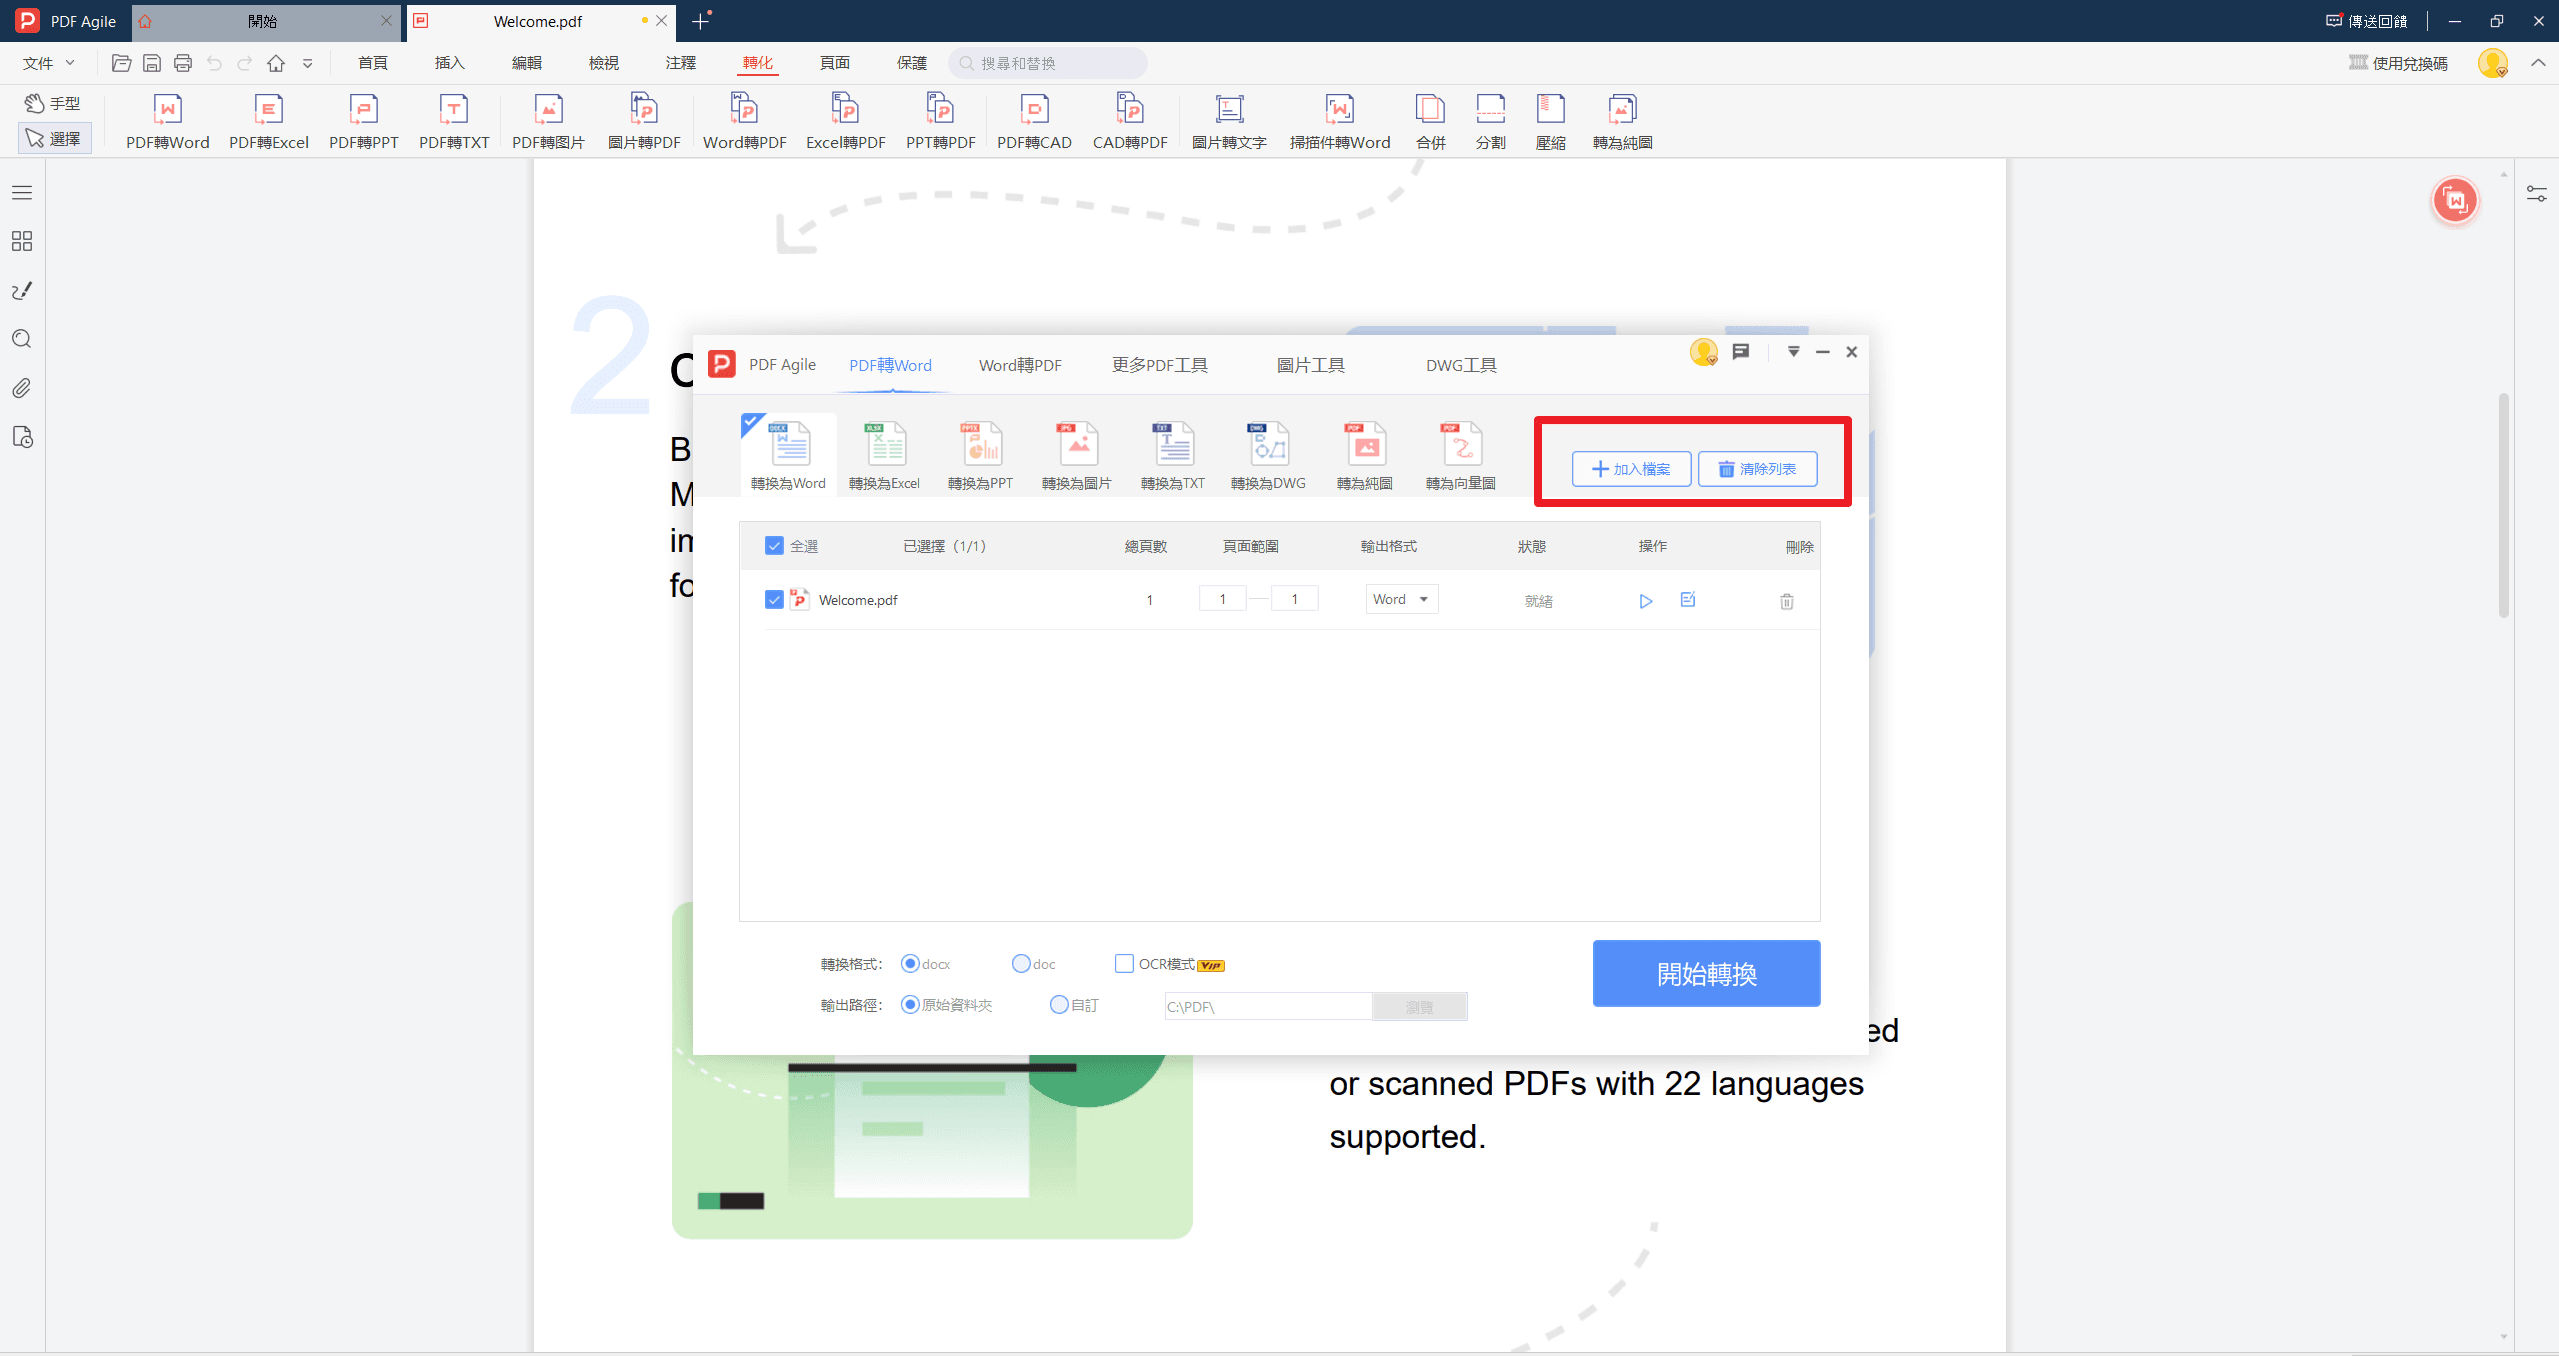Switch to the 首頁 ribbon tab

[x=373, y=63]
